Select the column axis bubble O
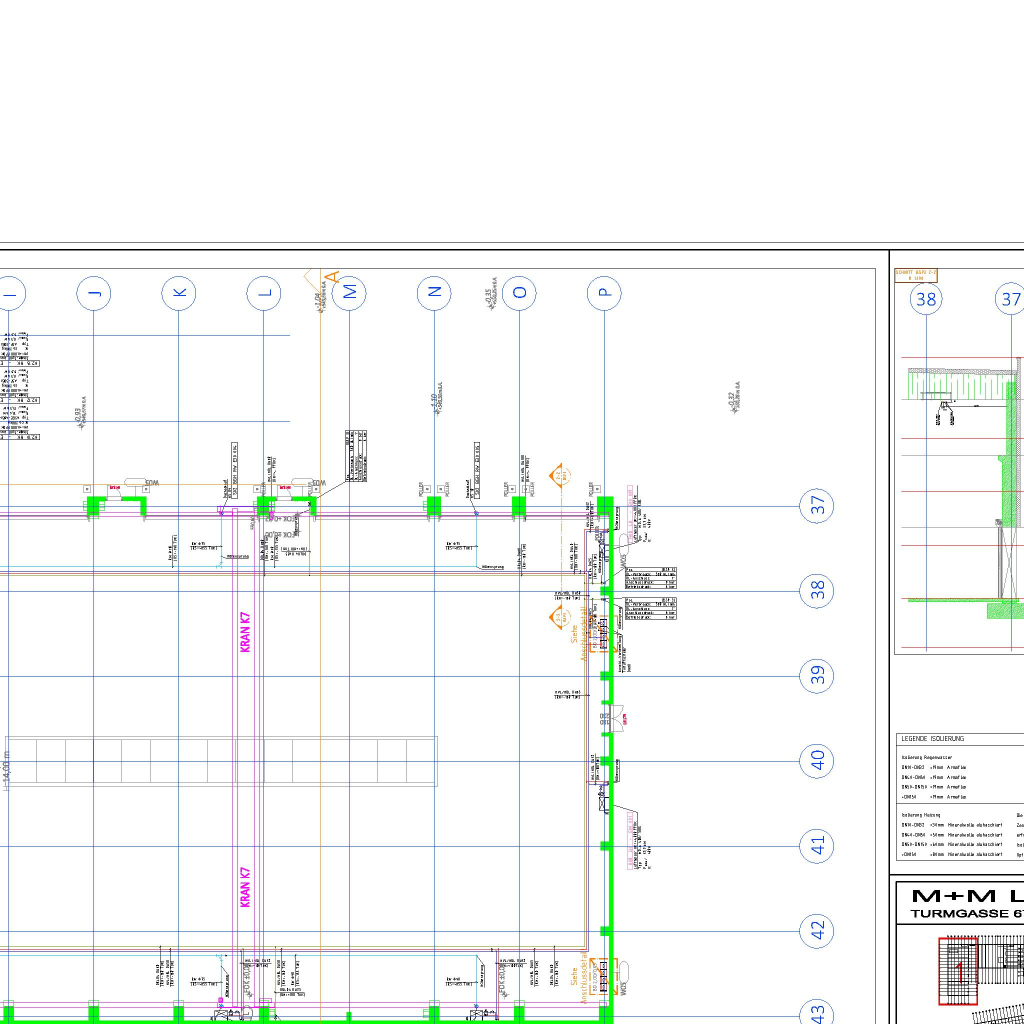Image resolution: width=1024 pixels, height=1024 pixels. click(519, 293)
